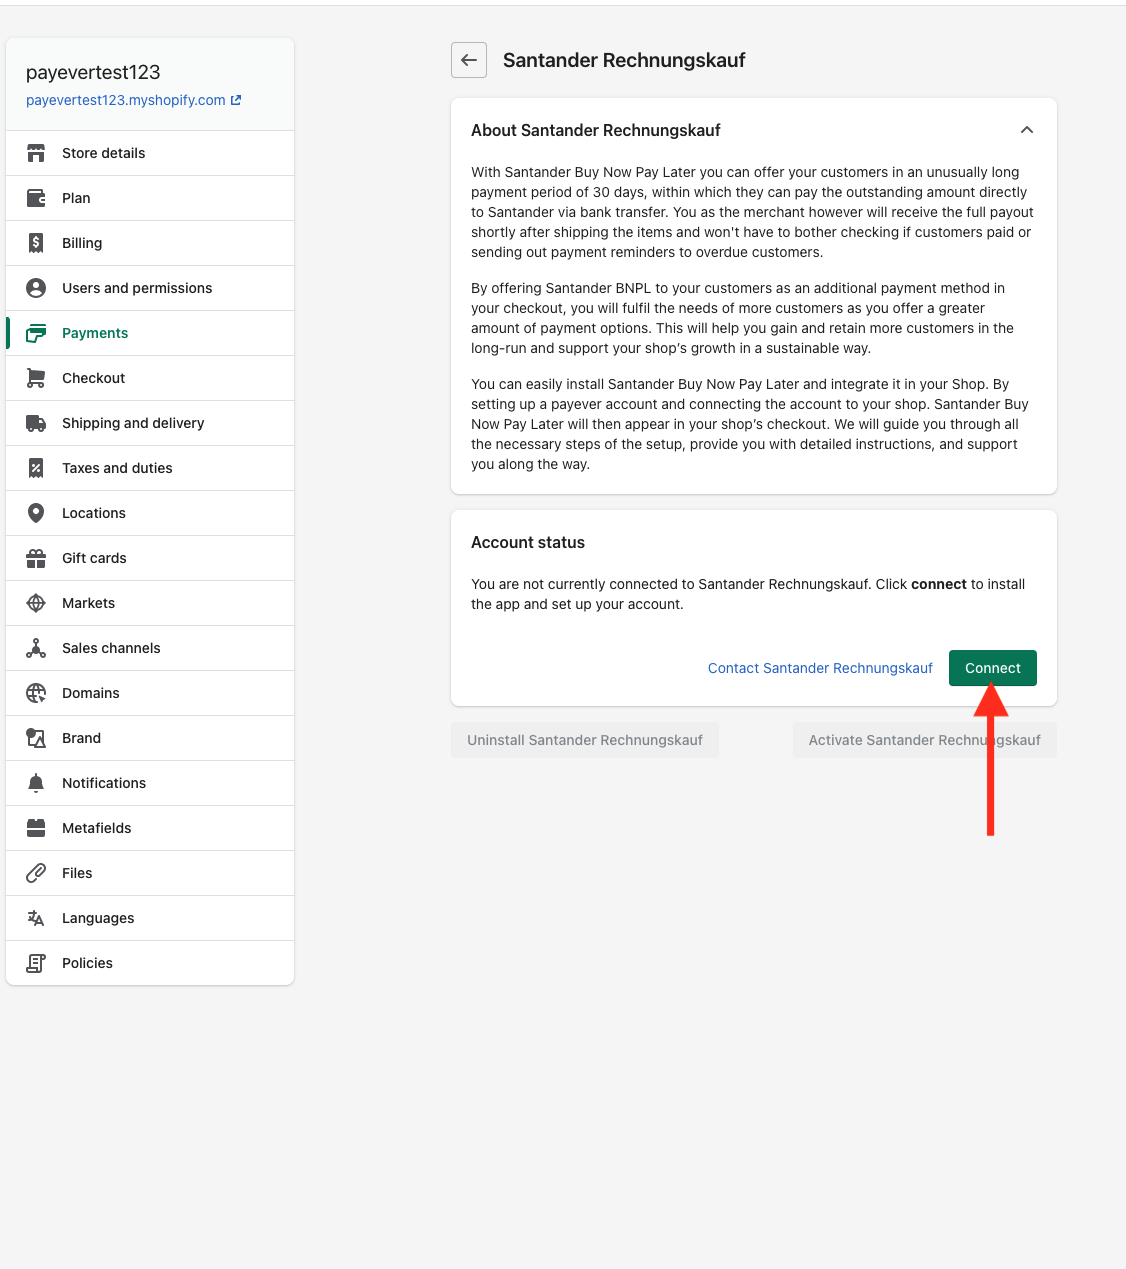The width and height of the screenshot is (1126, 1269).
Task: Go to Domains settings
Action: point(150,693)
